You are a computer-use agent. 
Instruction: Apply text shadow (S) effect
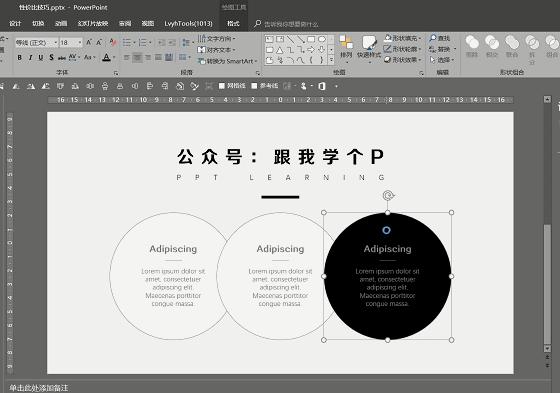click(x=51, y=57)
